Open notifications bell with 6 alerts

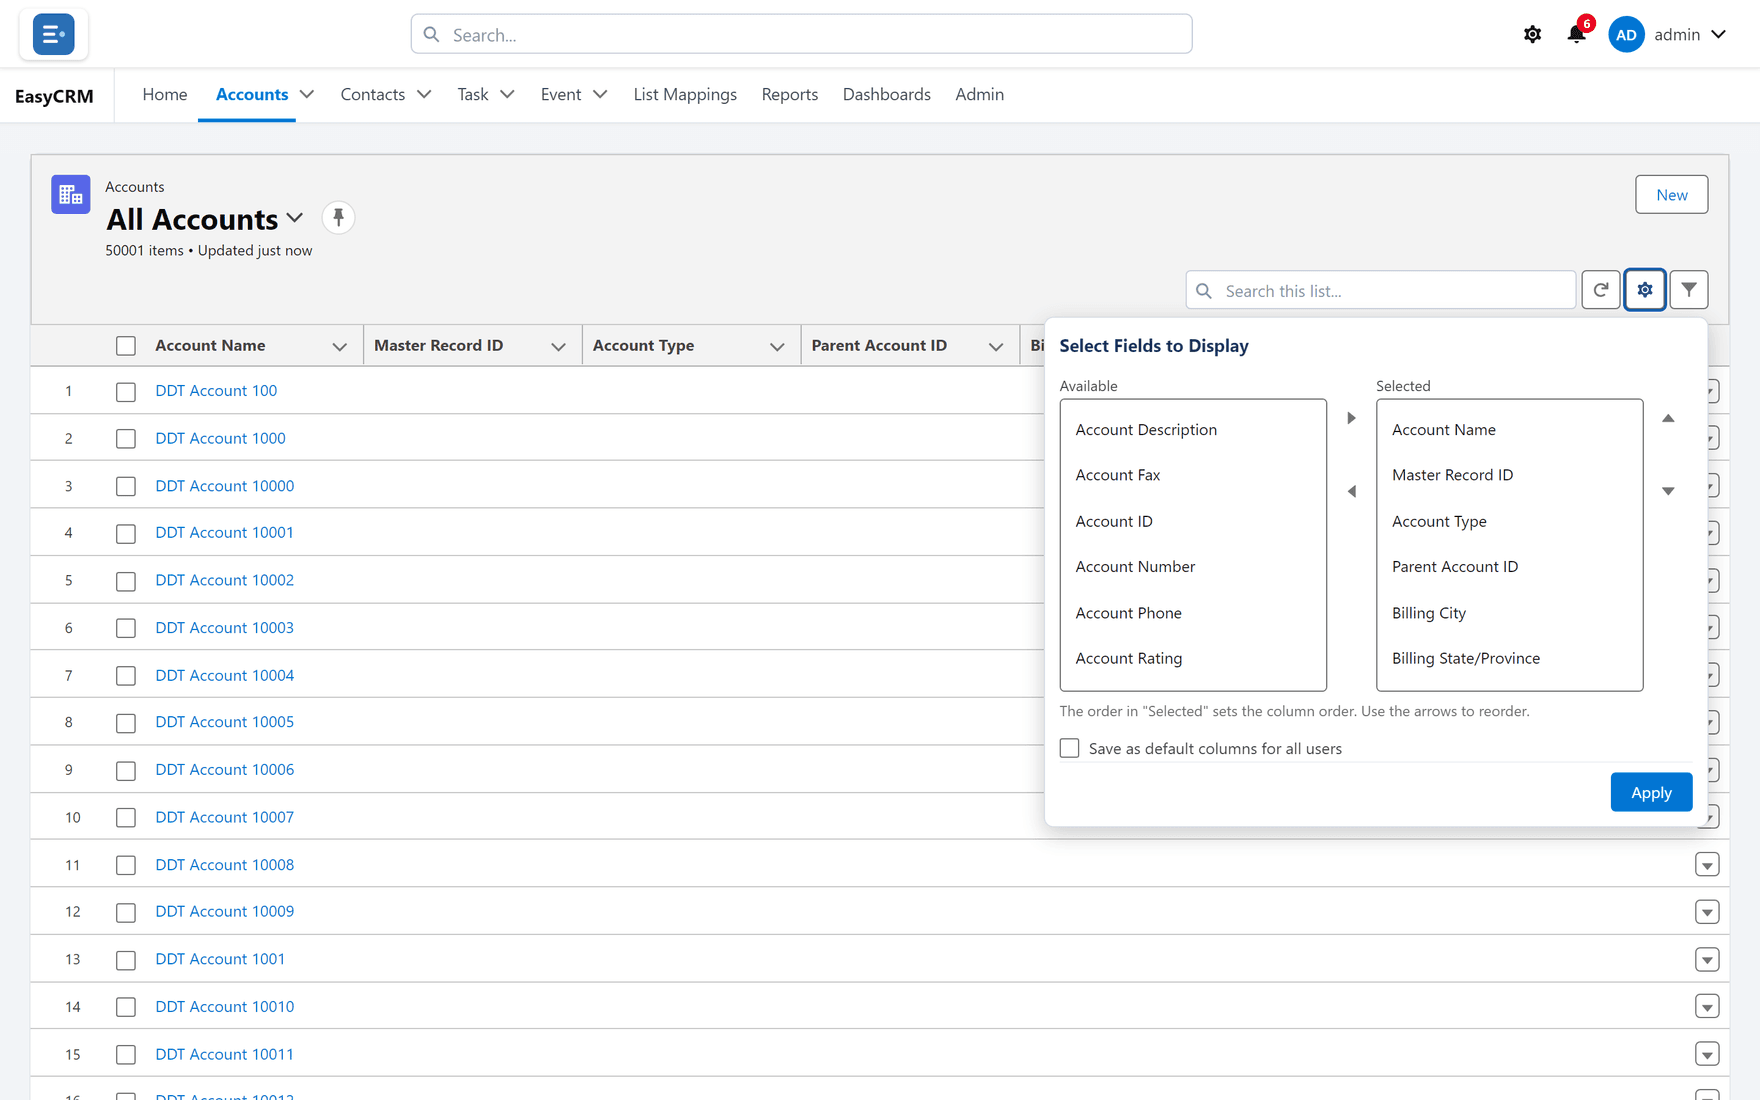[x=1576, y=34]
